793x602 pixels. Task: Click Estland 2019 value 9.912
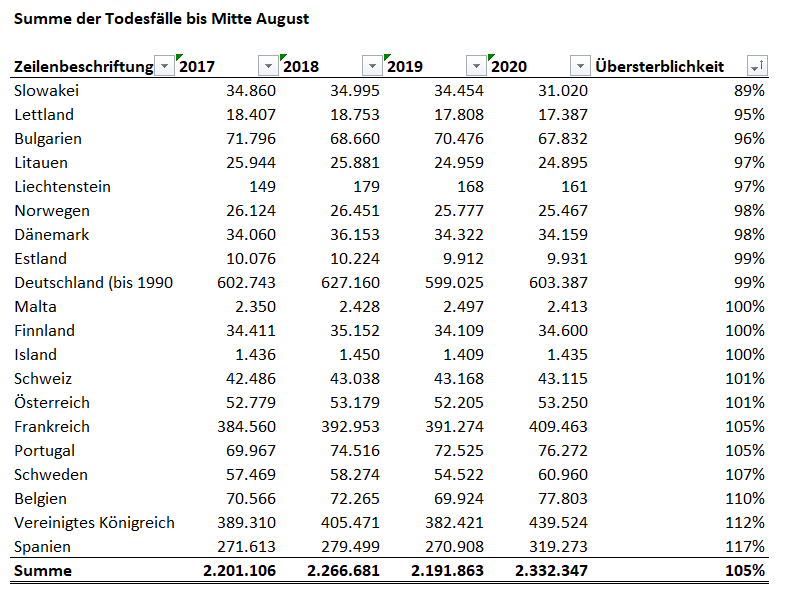coord(463,259)
